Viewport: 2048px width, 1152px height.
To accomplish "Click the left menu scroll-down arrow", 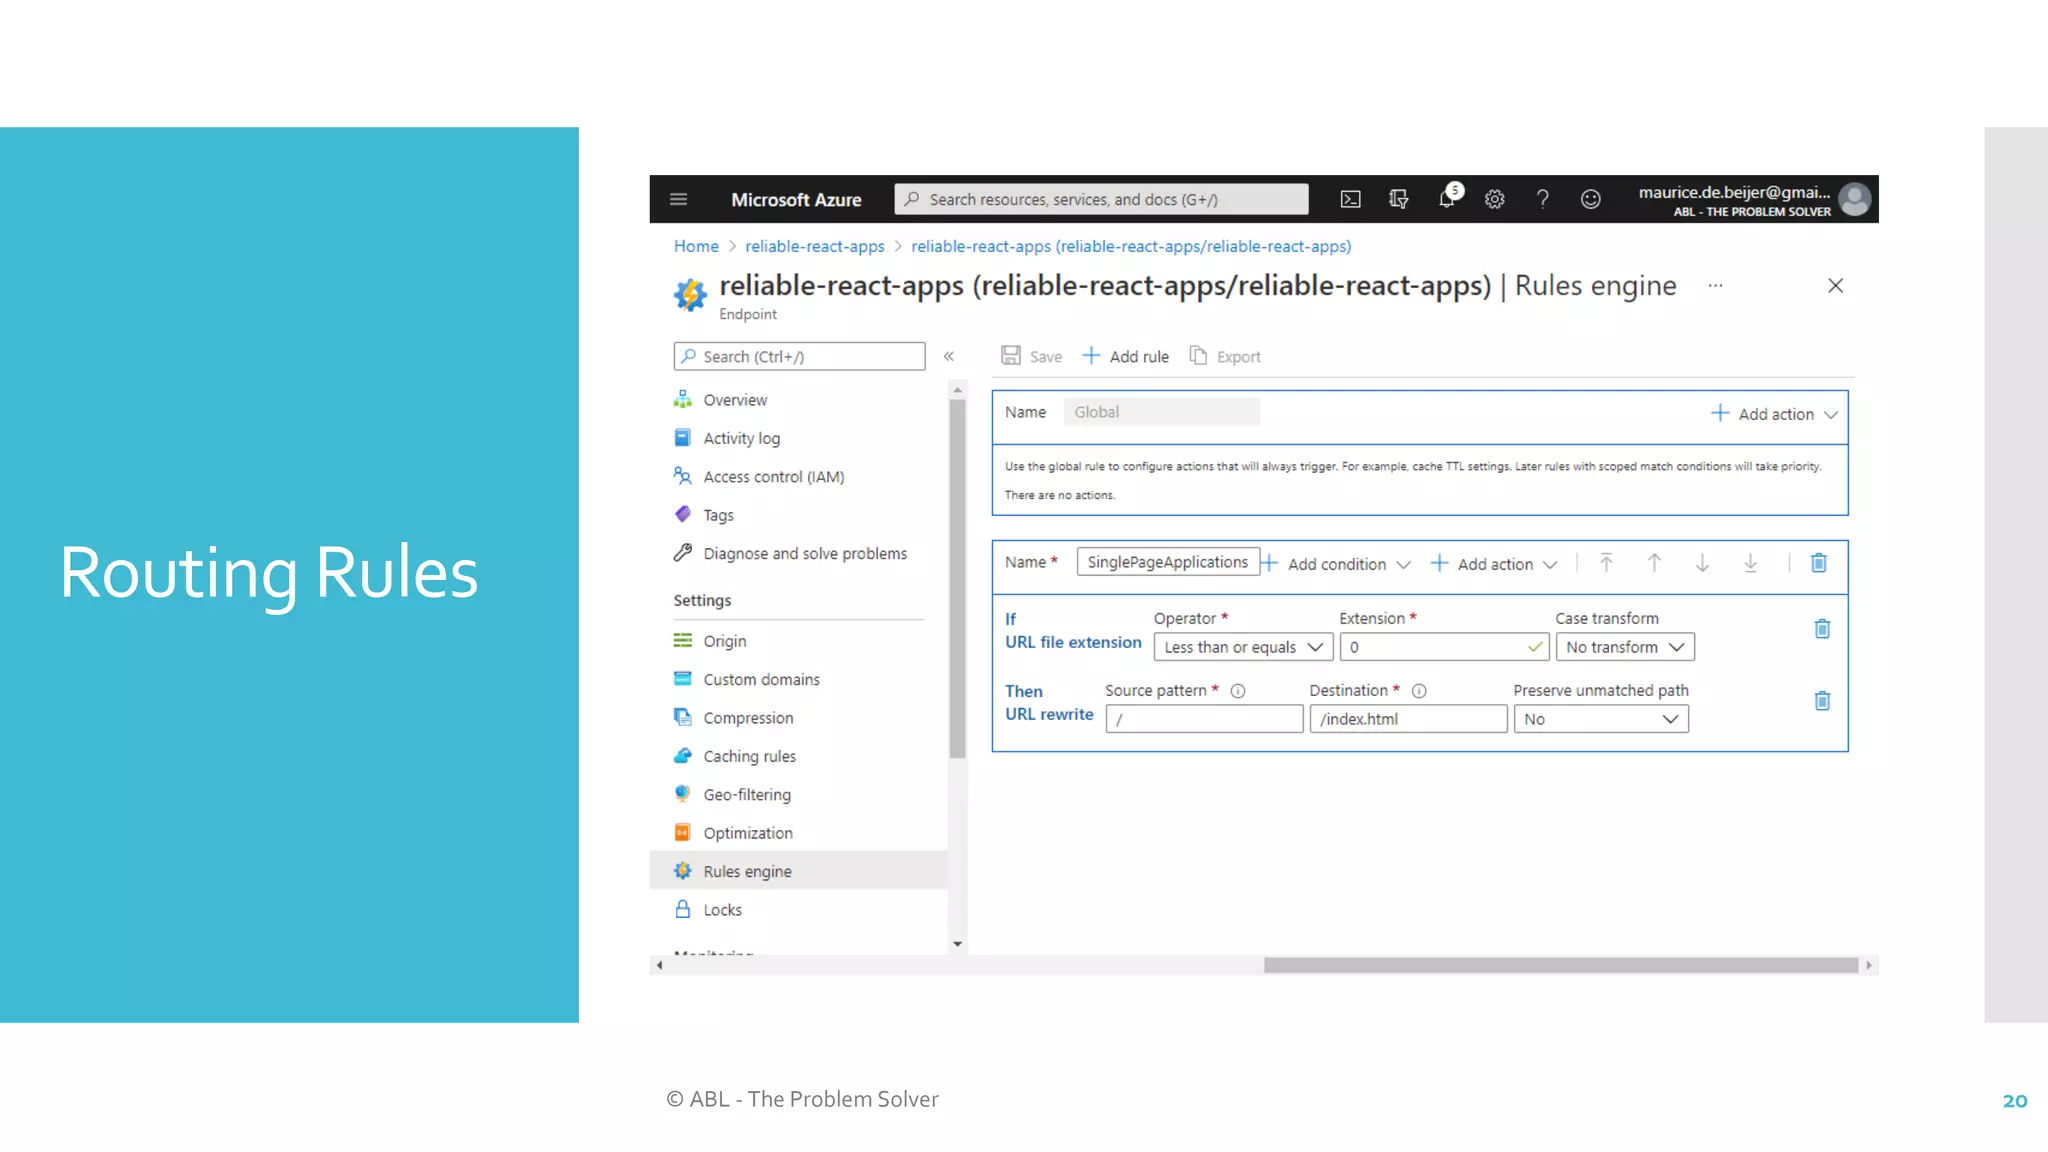I will click(x=957, y=944).
